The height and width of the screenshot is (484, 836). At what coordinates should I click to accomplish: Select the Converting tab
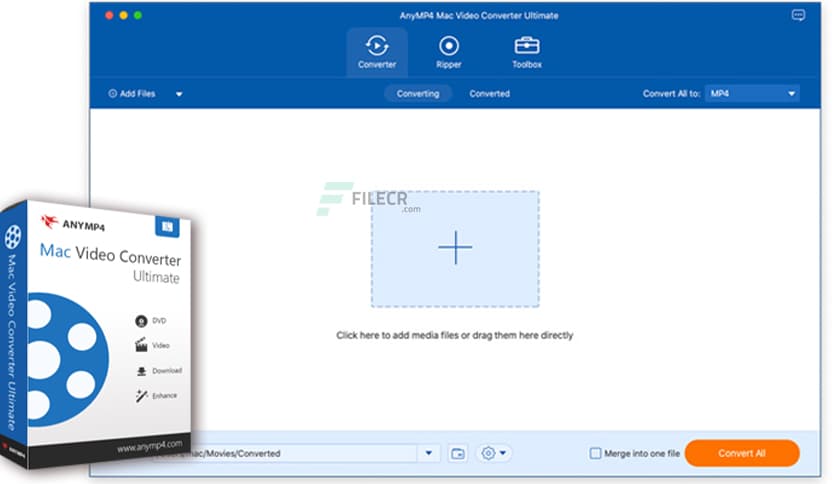418,93
